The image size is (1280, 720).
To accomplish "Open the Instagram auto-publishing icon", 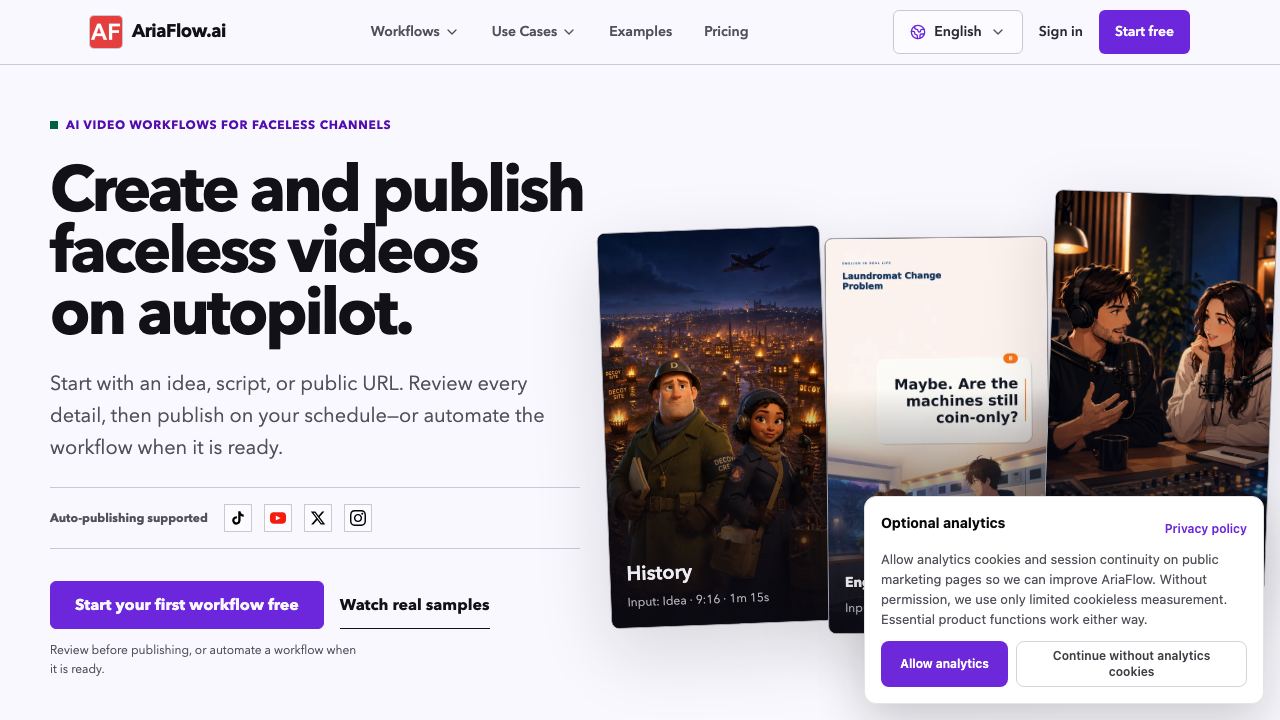I will coord(358,518).
